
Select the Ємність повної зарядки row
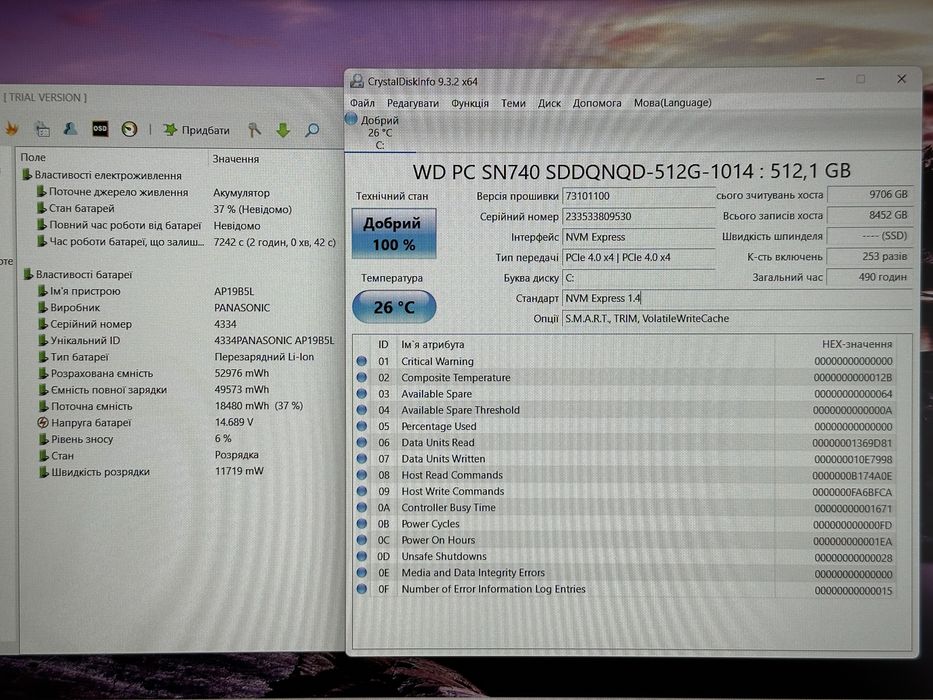tap(179, 390)
